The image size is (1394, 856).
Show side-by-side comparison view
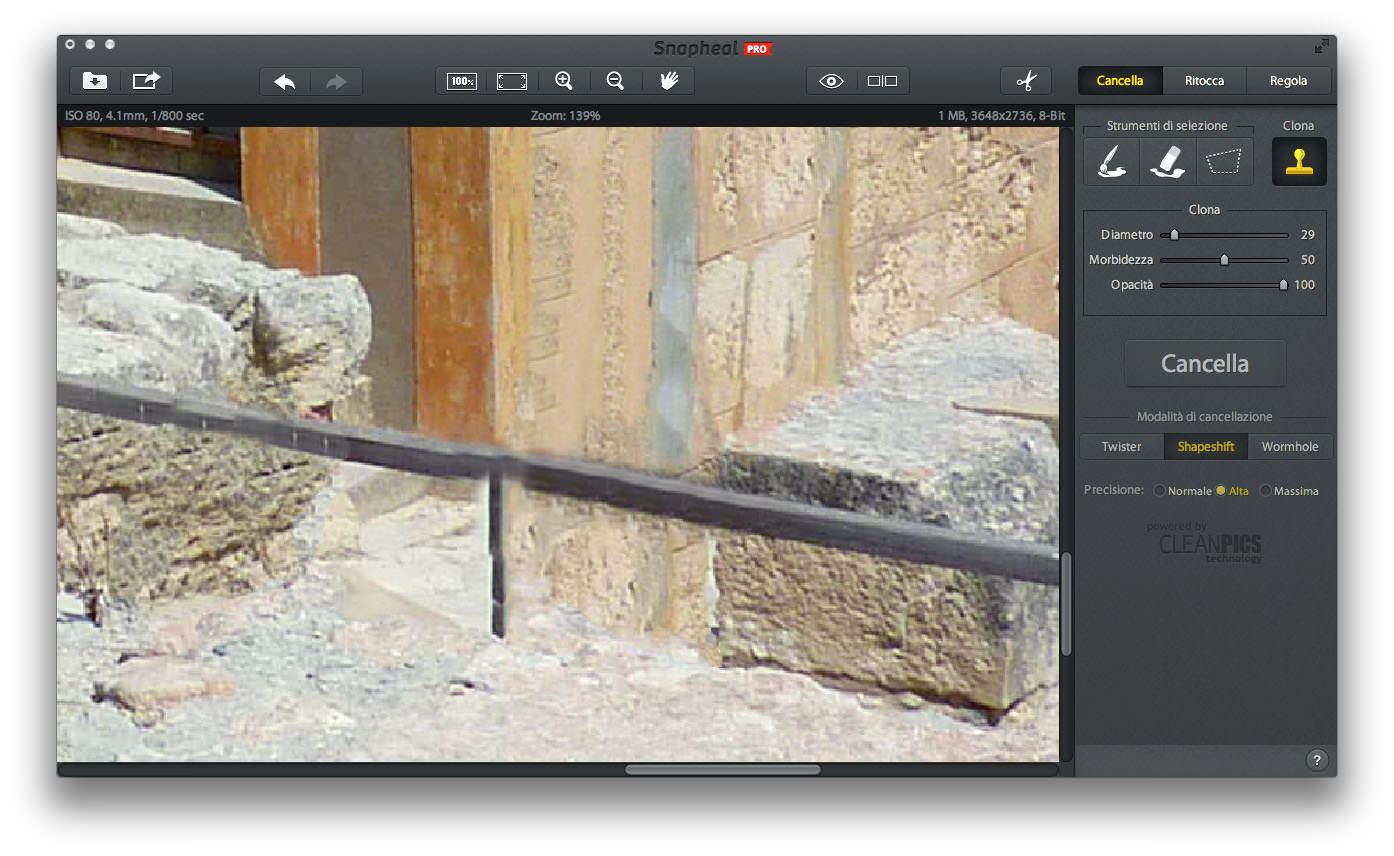pyautogui.click(x=883, y=81)
